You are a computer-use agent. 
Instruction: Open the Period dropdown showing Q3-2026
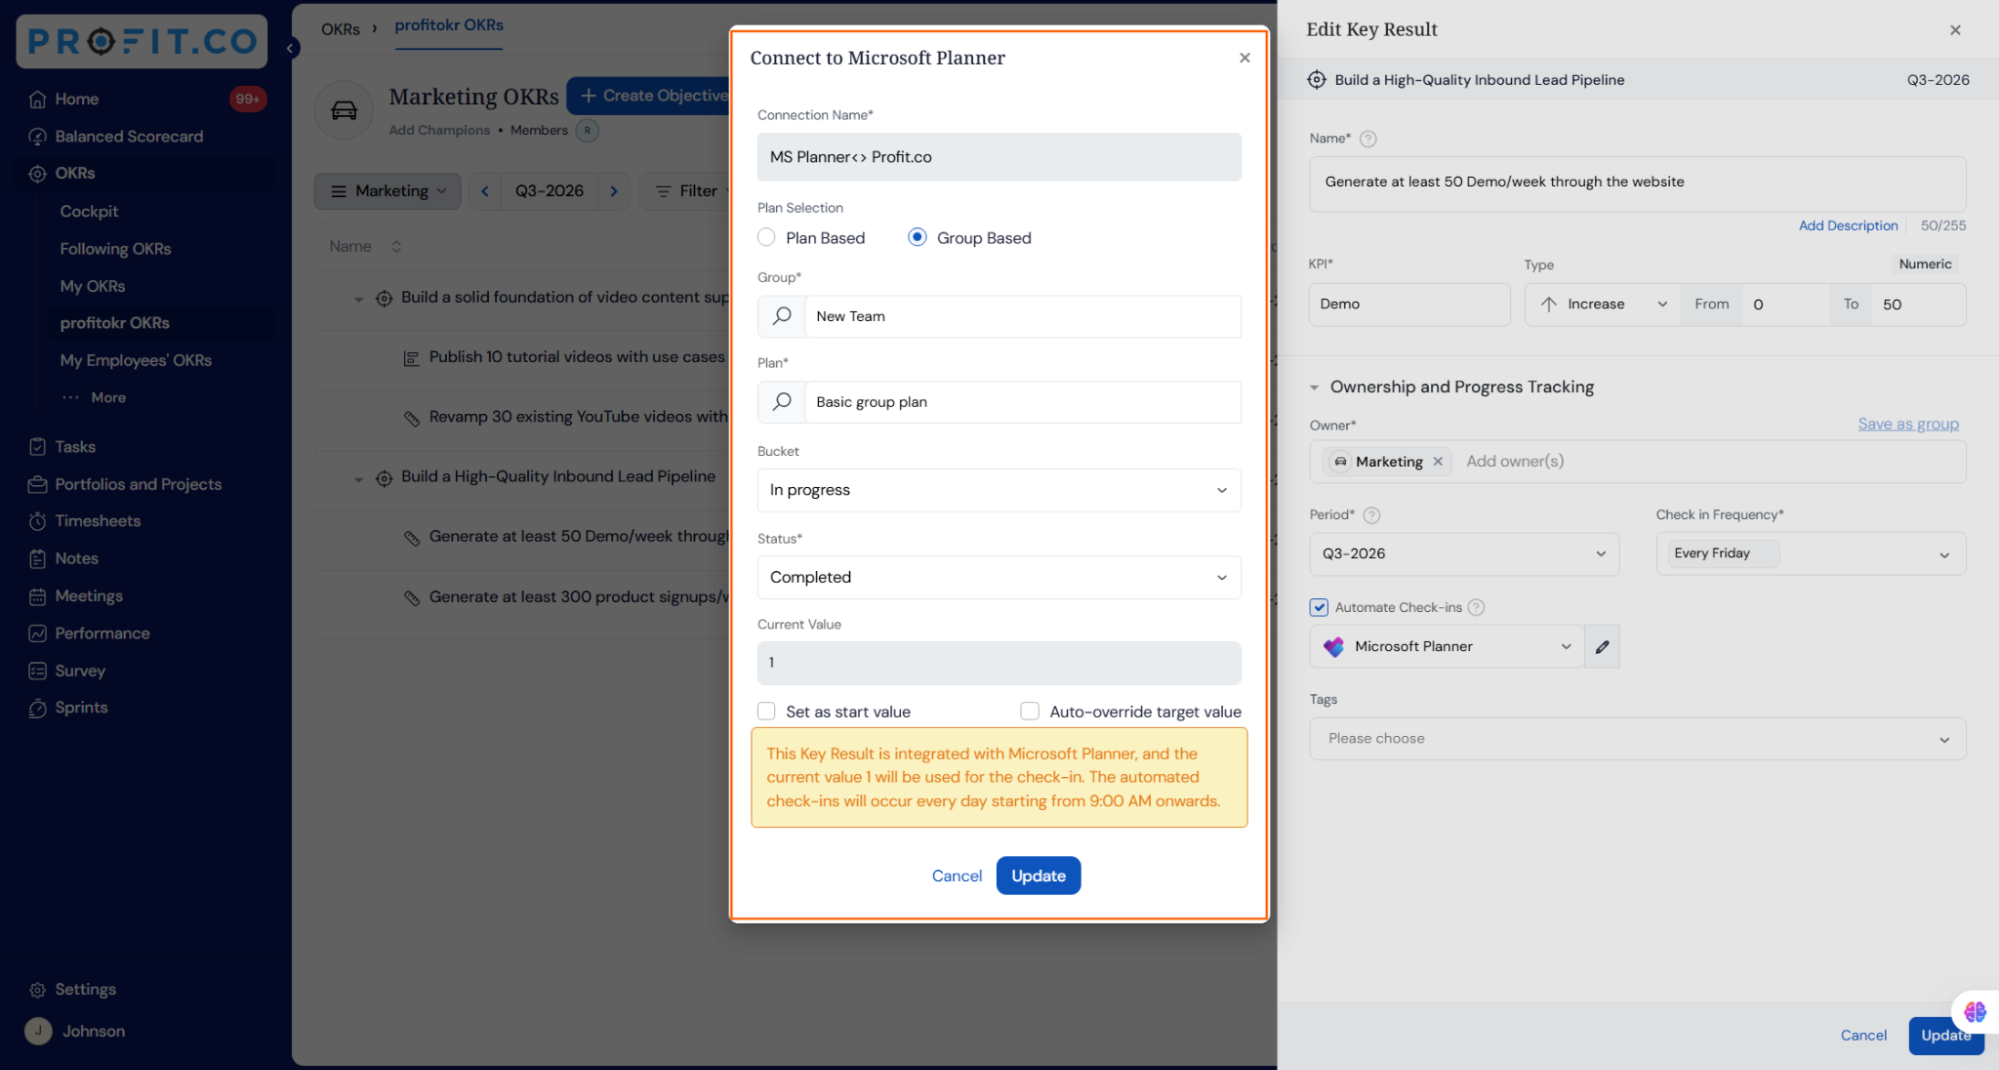click(1464, 554)
